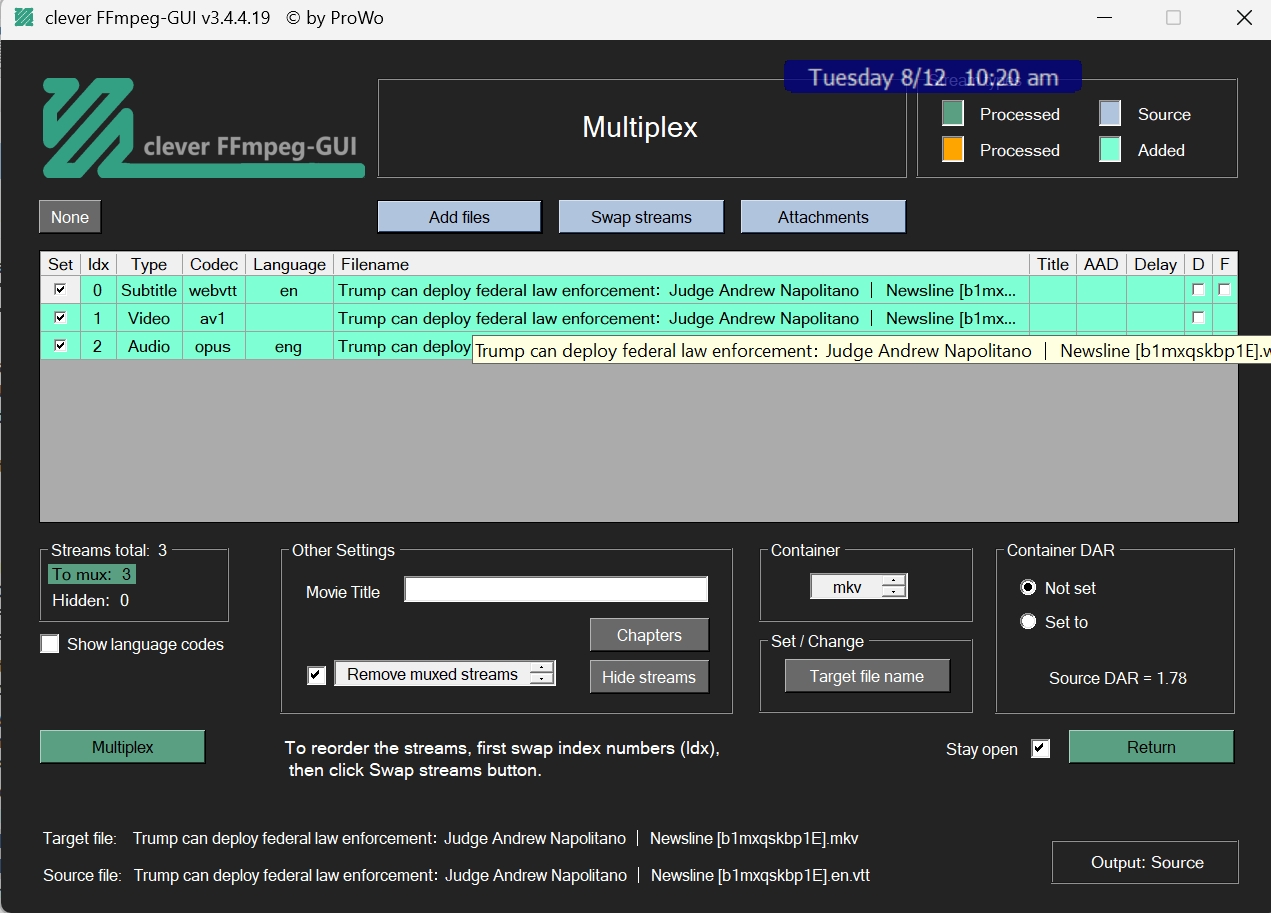Click the app icon in title bar

(x=22, y=18)
